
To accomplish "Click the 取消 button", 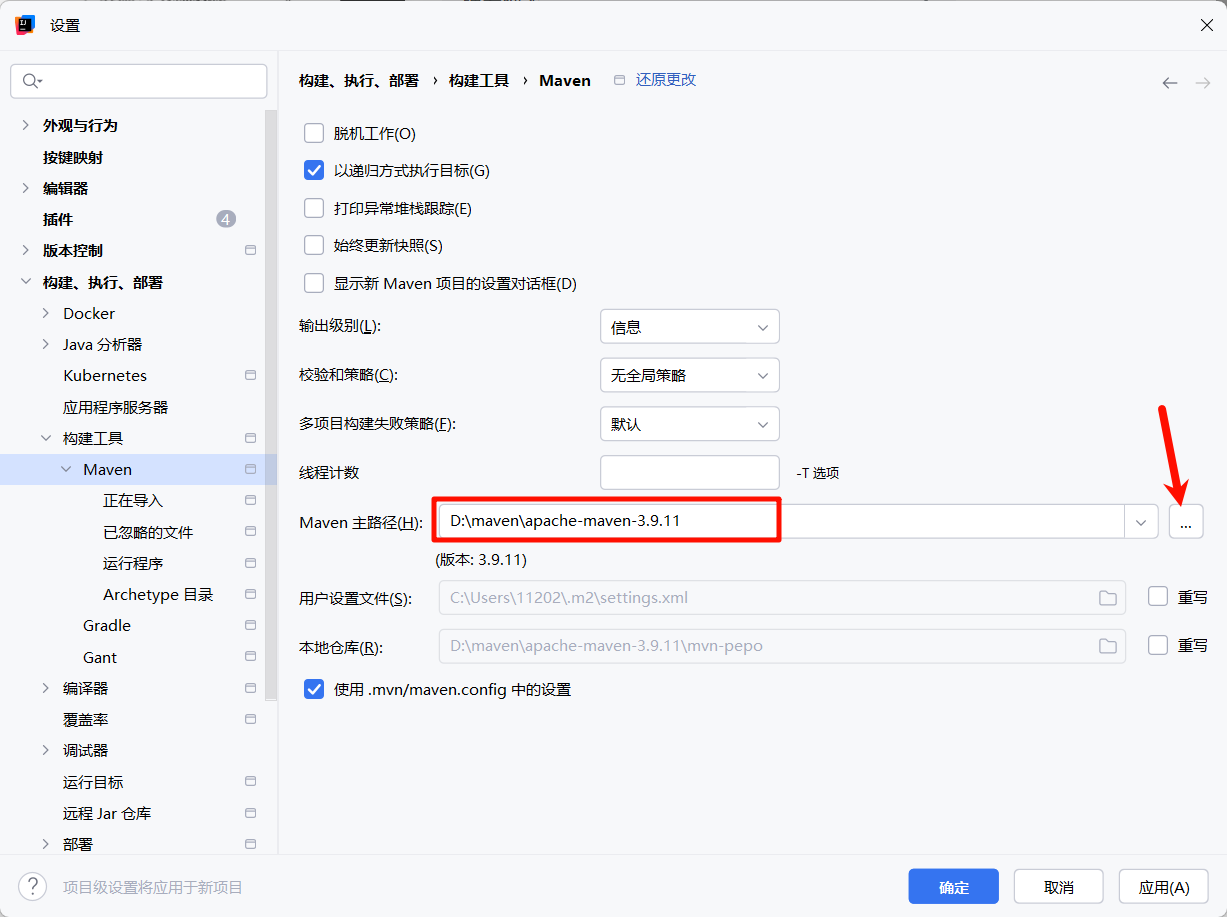I will 1059,887.
